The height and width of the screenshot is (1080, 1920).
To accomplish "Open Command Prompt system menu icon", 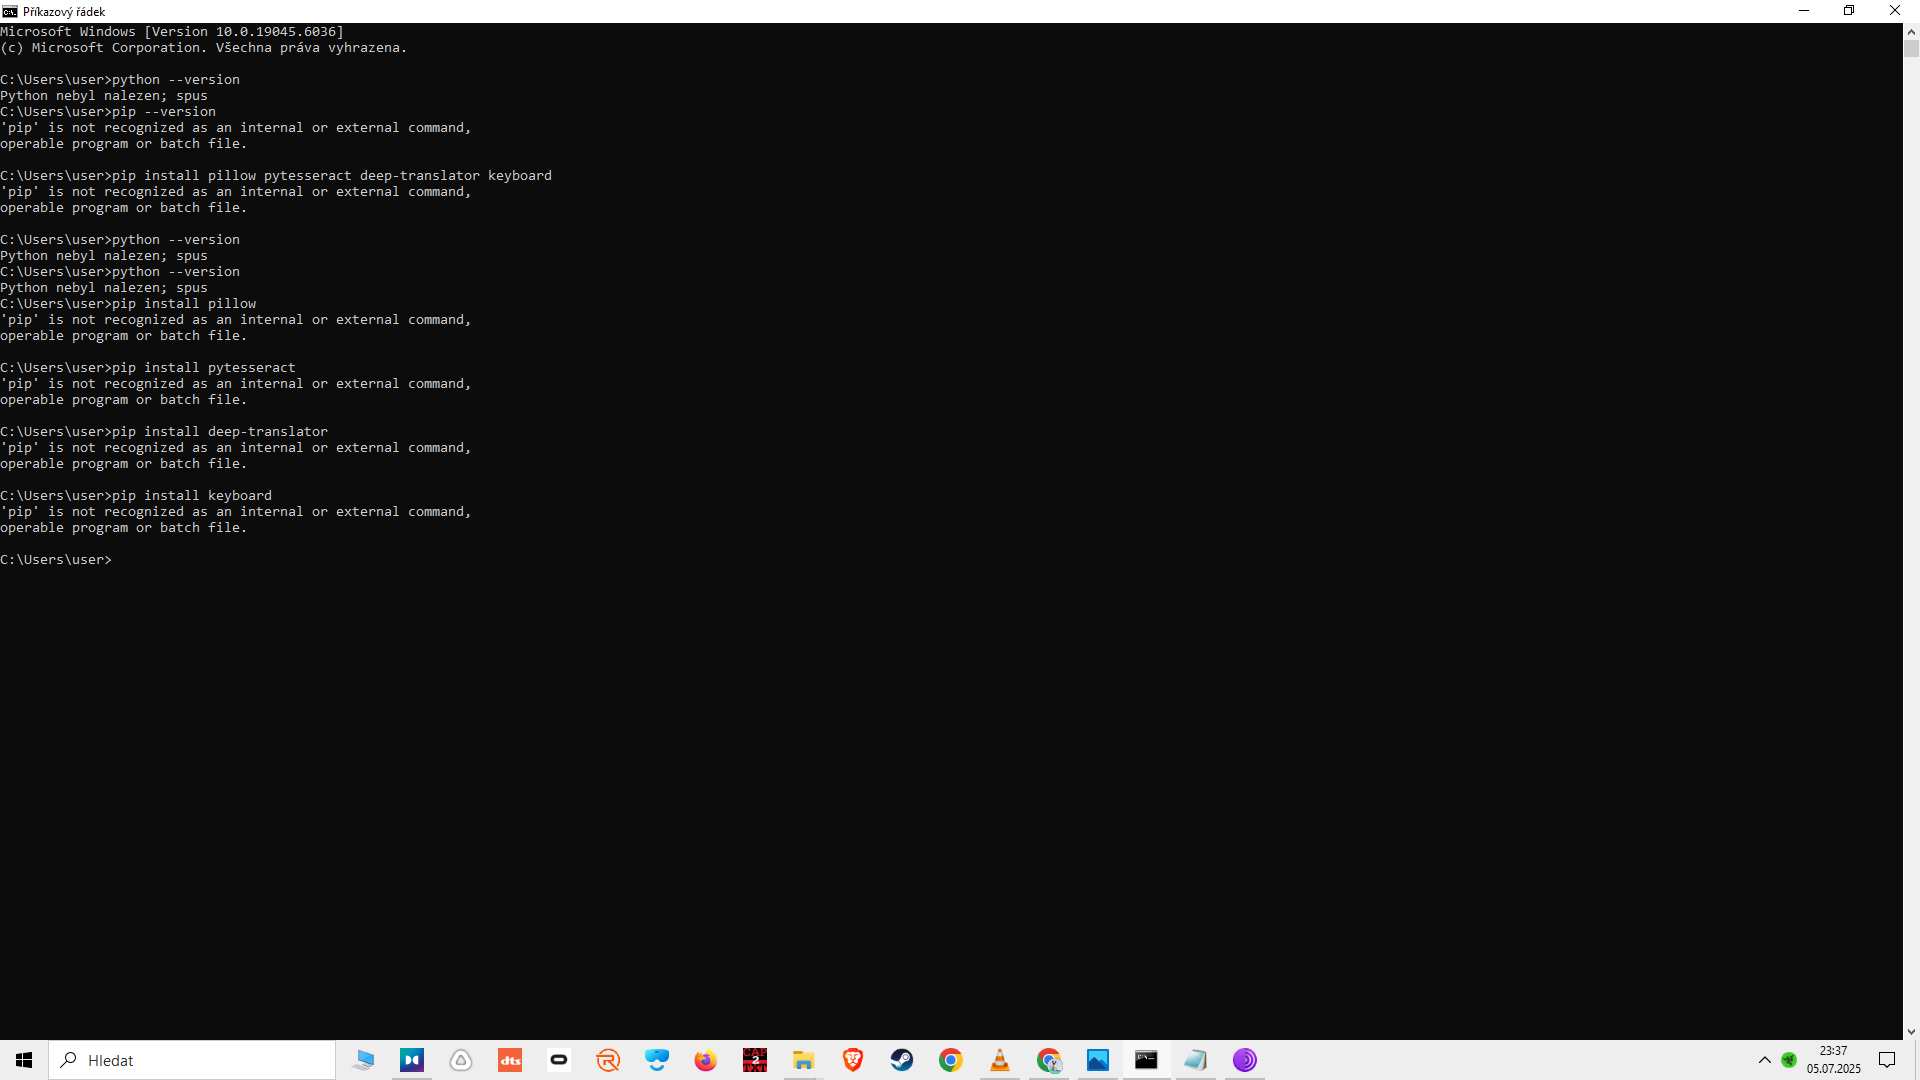I will [x=10, y=11].
